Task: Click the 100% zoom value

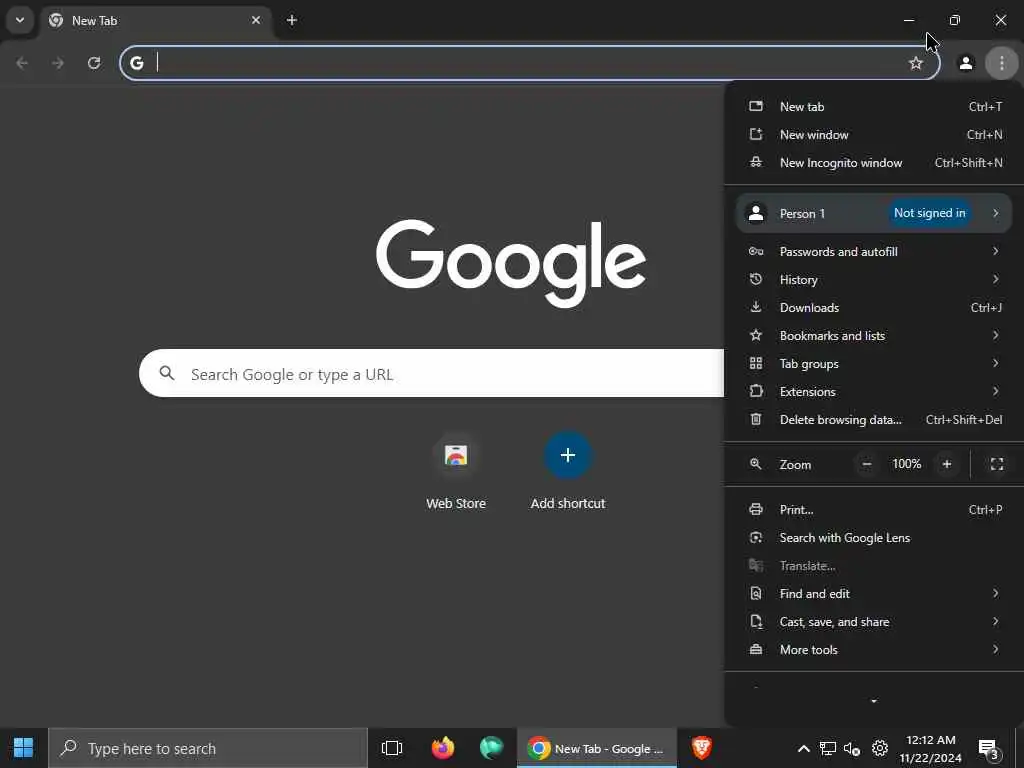Action: coord(906,464)
